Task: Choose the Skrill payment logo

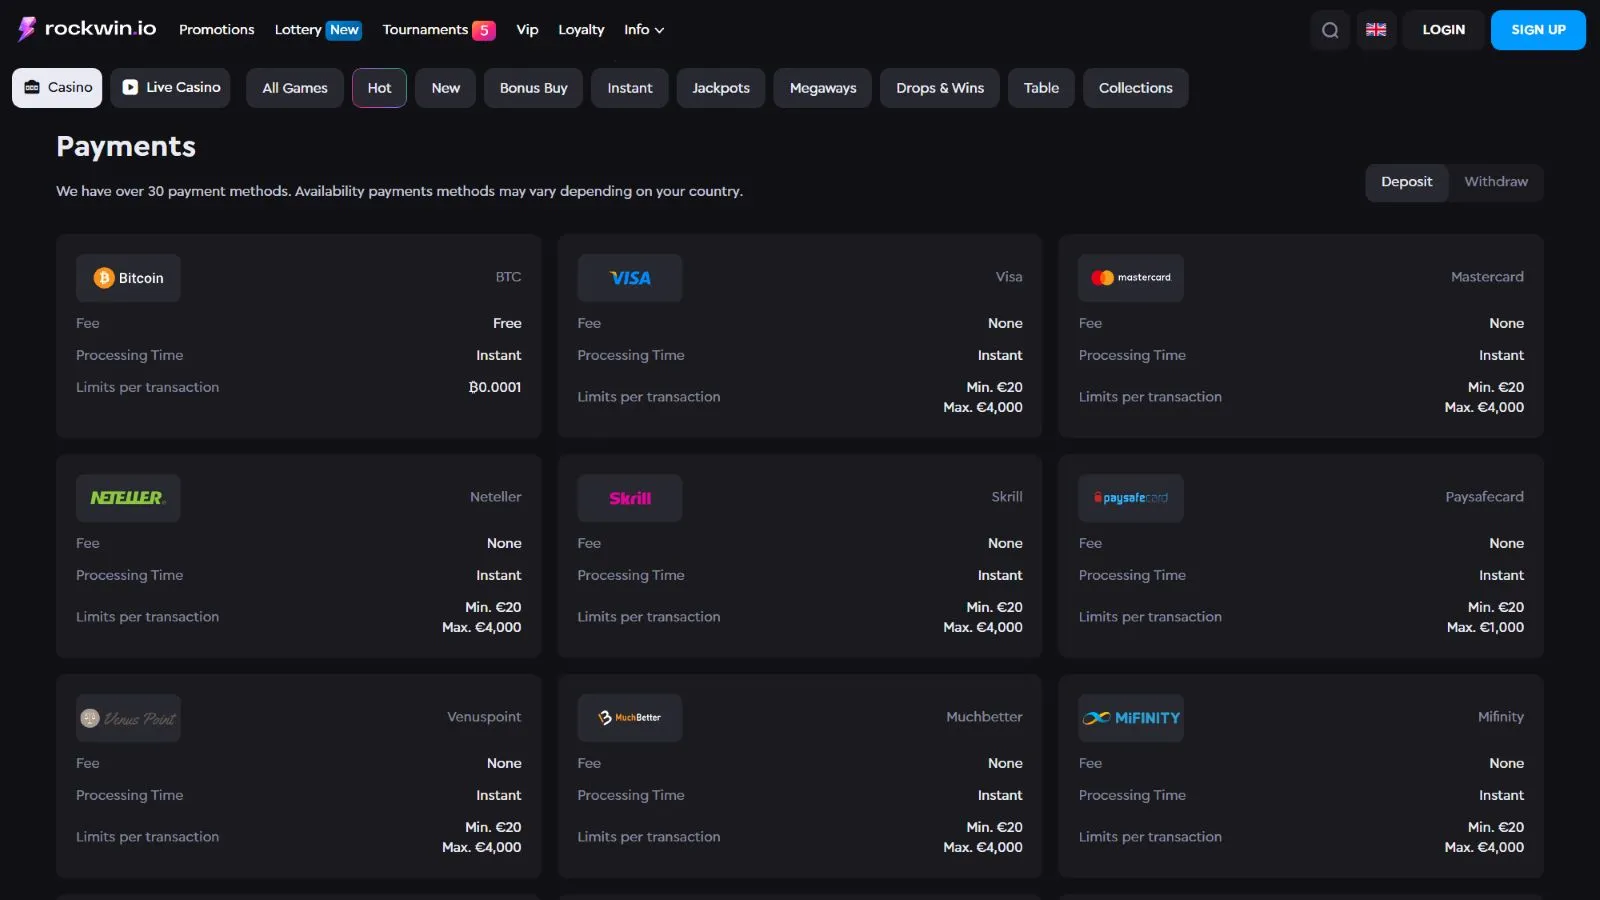Action: pos(630,498)
